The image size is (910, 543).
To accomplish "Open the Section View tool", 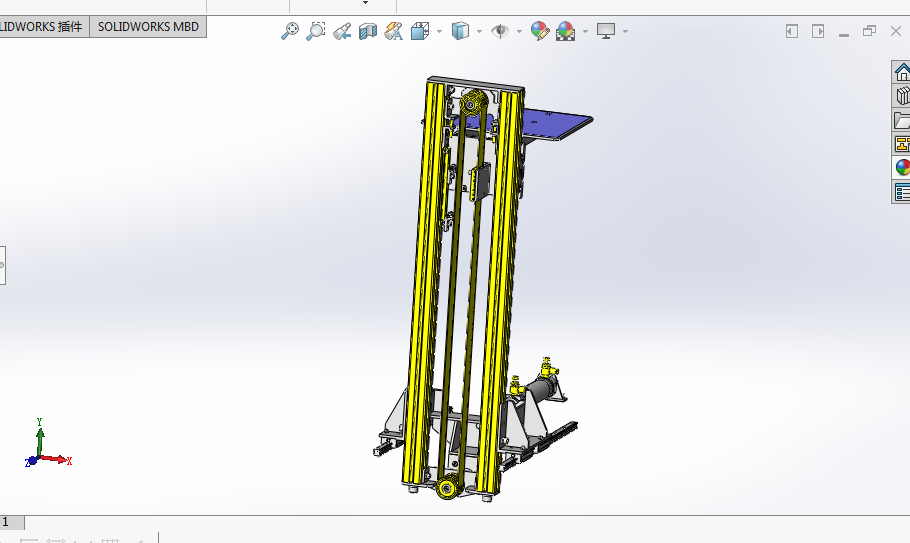I will tap(368, 31).
